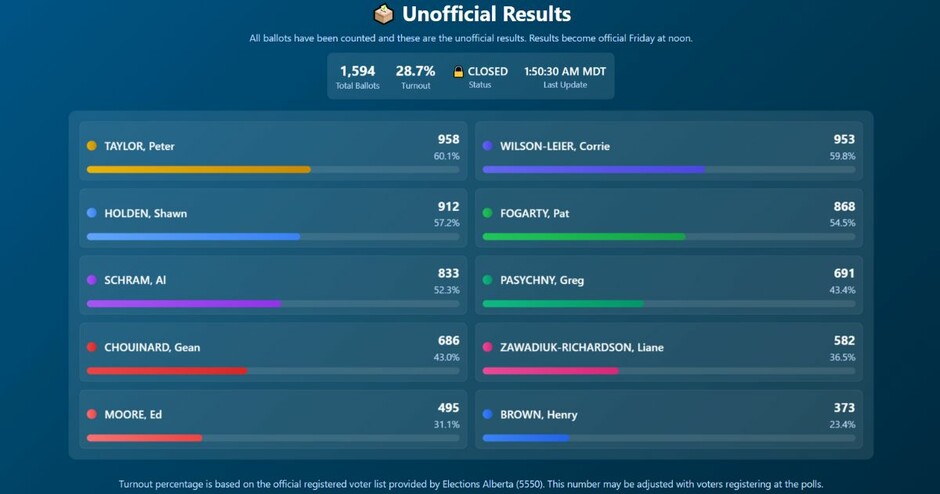Click the purple dot beside SCHRAM, Al
The width and height of the screenshot is (940, 494).
coord(92,280)
